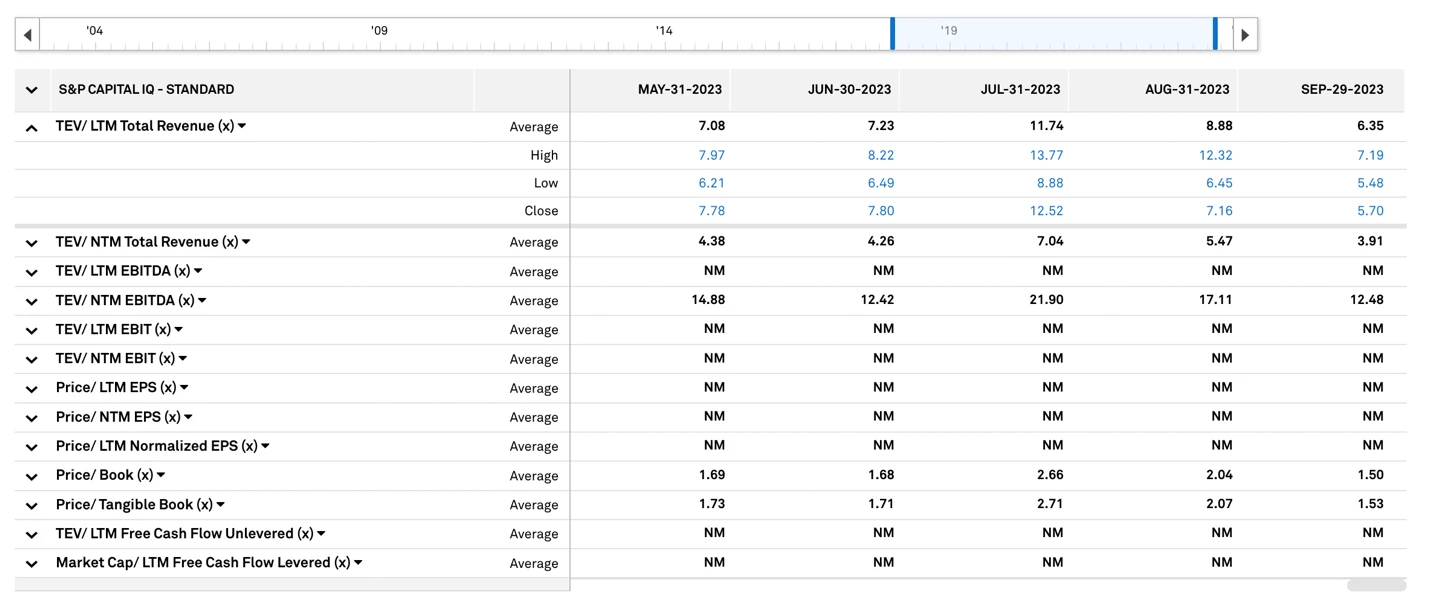1430x614 pixels.
Task: Click right handle of timeline range selector
Action: tap(1215, 33)
